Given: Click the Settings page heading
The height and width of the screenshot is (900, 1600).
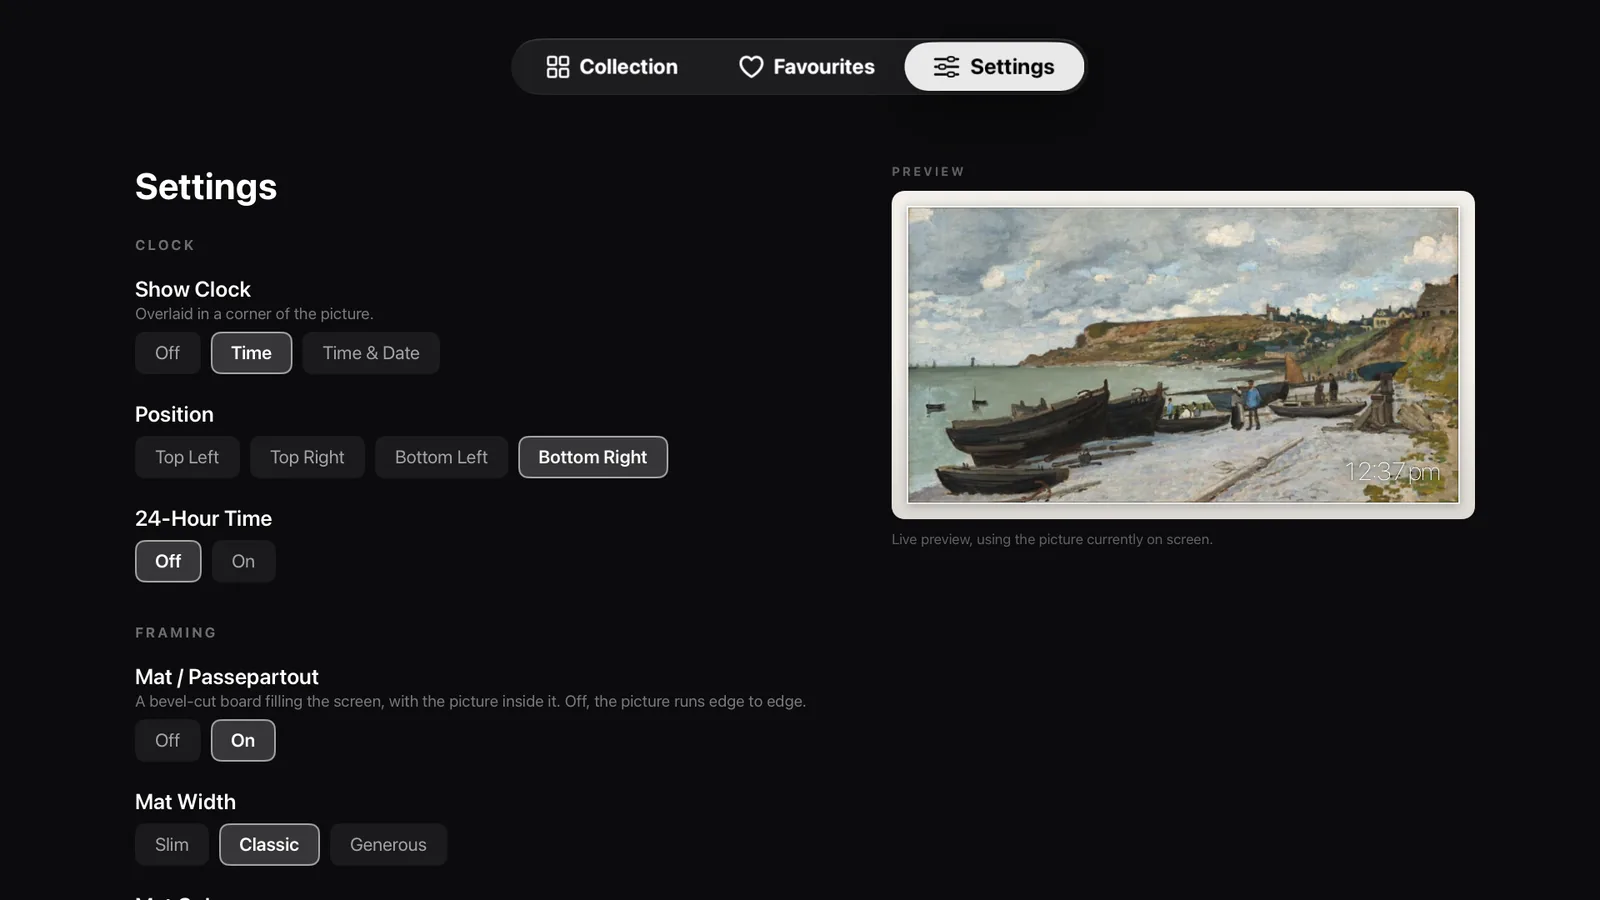Looking at the screenshot, I should click(206, 187).
